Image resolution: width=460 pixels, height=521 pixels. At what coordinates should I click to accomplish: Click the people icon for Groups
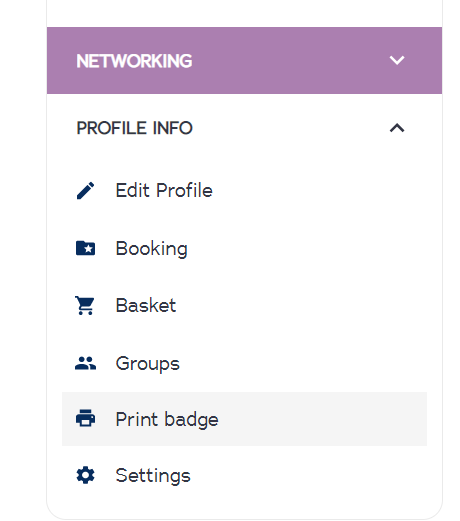(85, 363)
